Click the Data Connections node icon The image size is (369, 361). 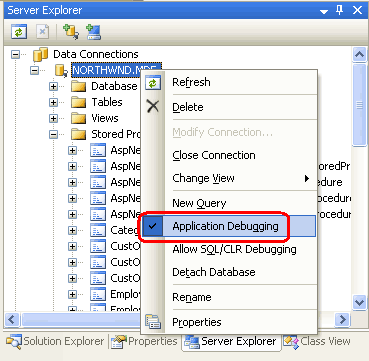pos(40,54)
